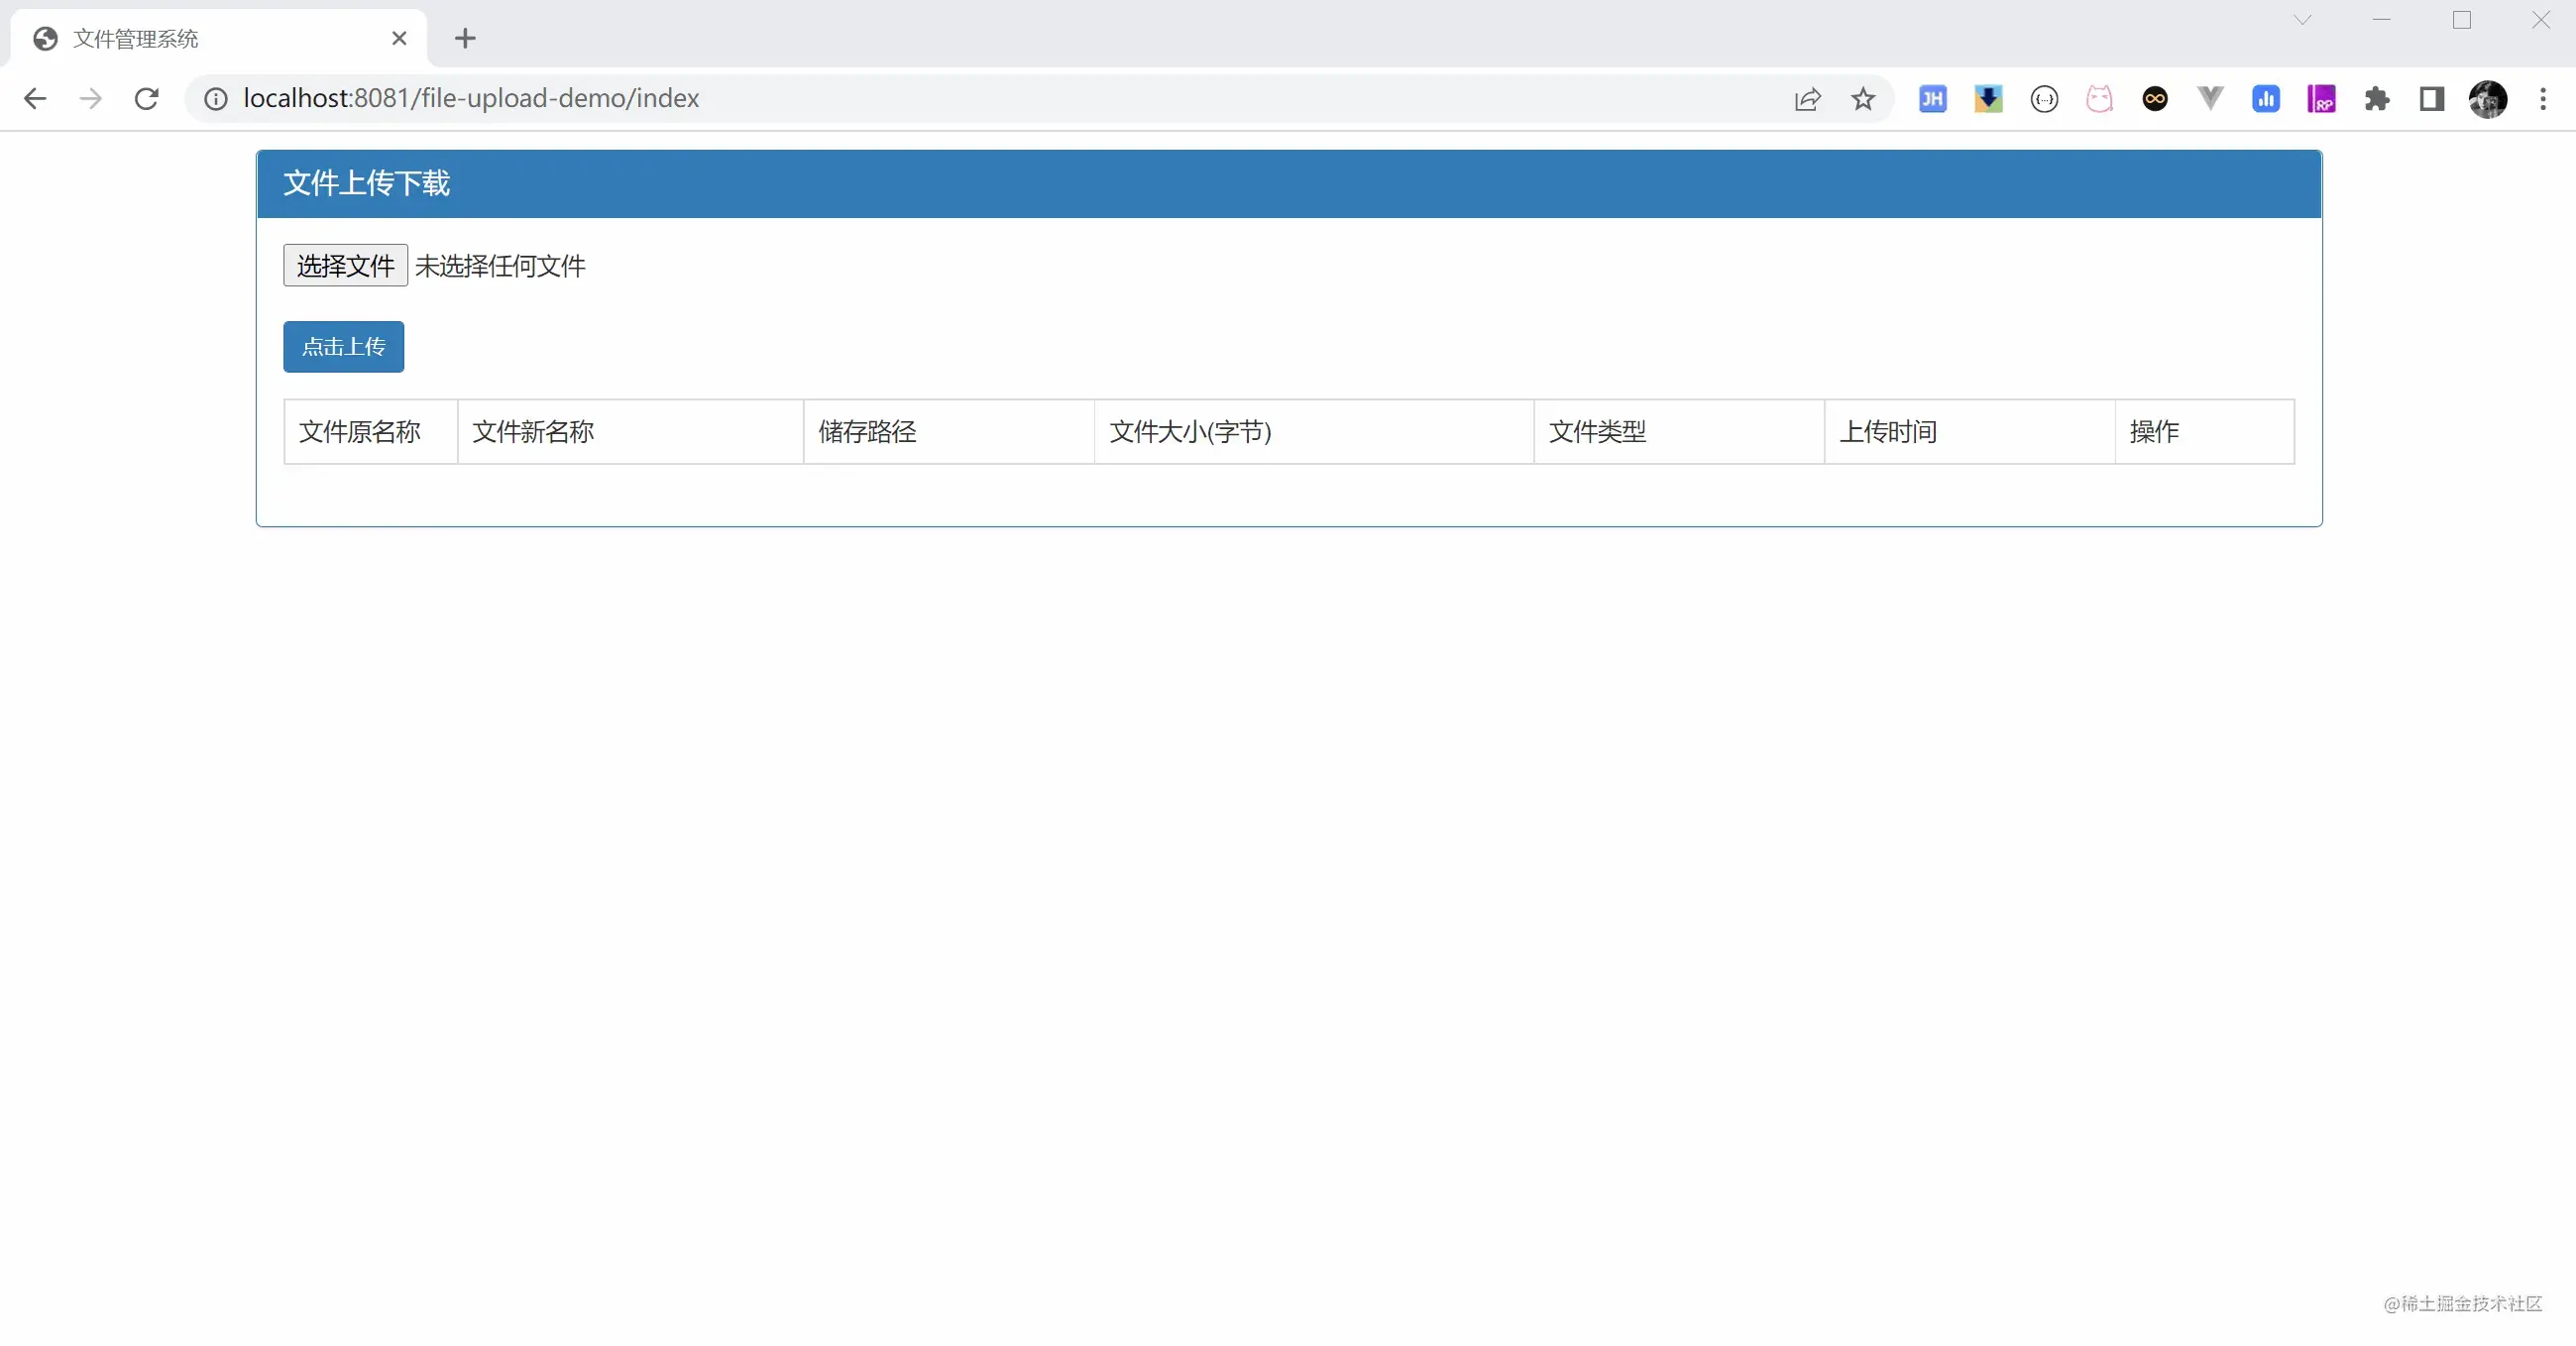Open the pink cat extension
The width and height of the screenshot is (2576, 1346).
(x=2099, y=98)
